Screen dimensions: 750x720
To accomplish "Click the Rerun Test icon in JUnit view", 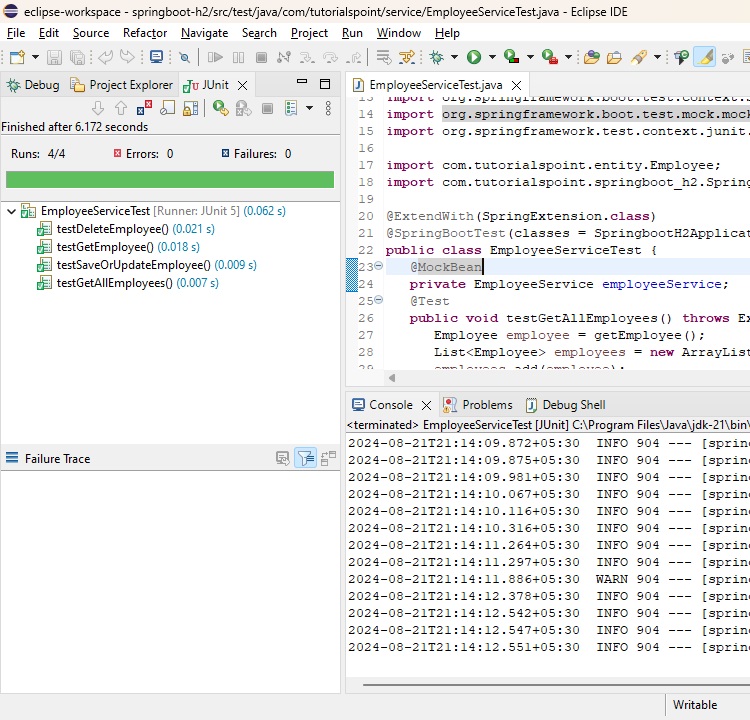I will pyautogui.click(x=220, y=108).
